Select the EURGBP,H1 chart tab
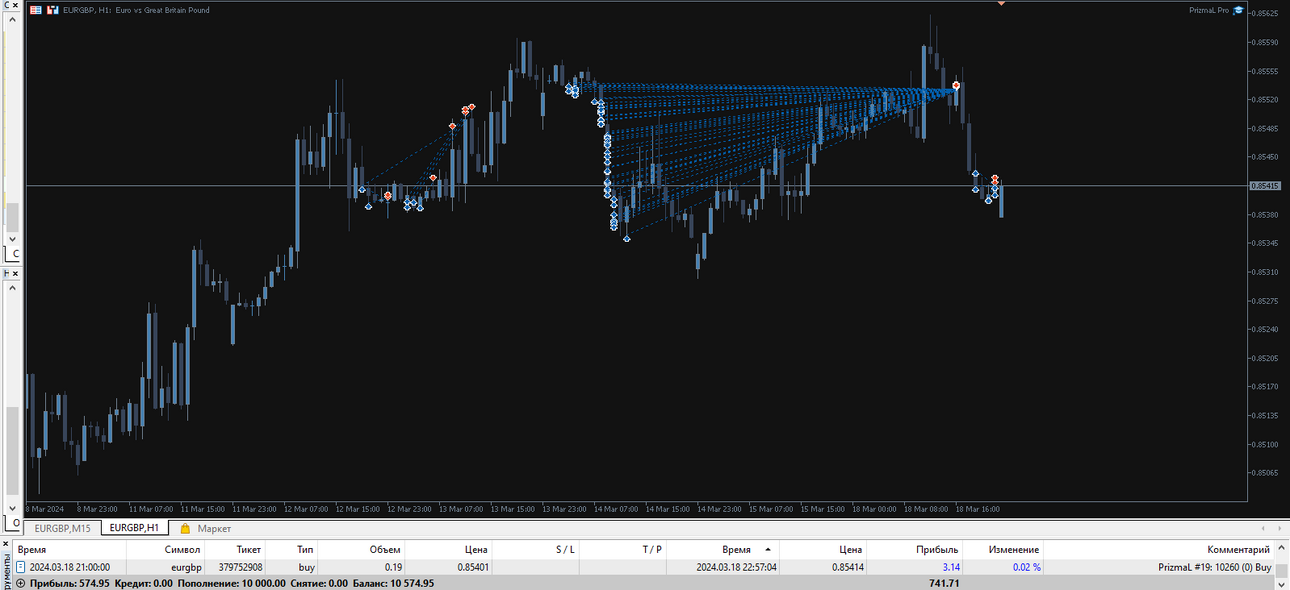1290x590 pixels. click(134, 528)
